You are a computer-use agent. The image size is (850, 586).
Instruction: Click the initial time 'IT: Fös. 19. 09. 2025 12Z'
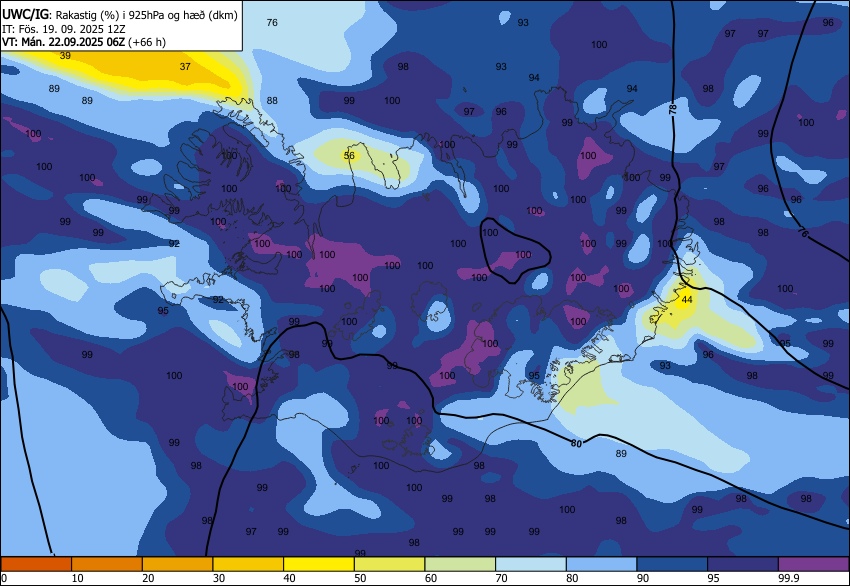(63, 29)
